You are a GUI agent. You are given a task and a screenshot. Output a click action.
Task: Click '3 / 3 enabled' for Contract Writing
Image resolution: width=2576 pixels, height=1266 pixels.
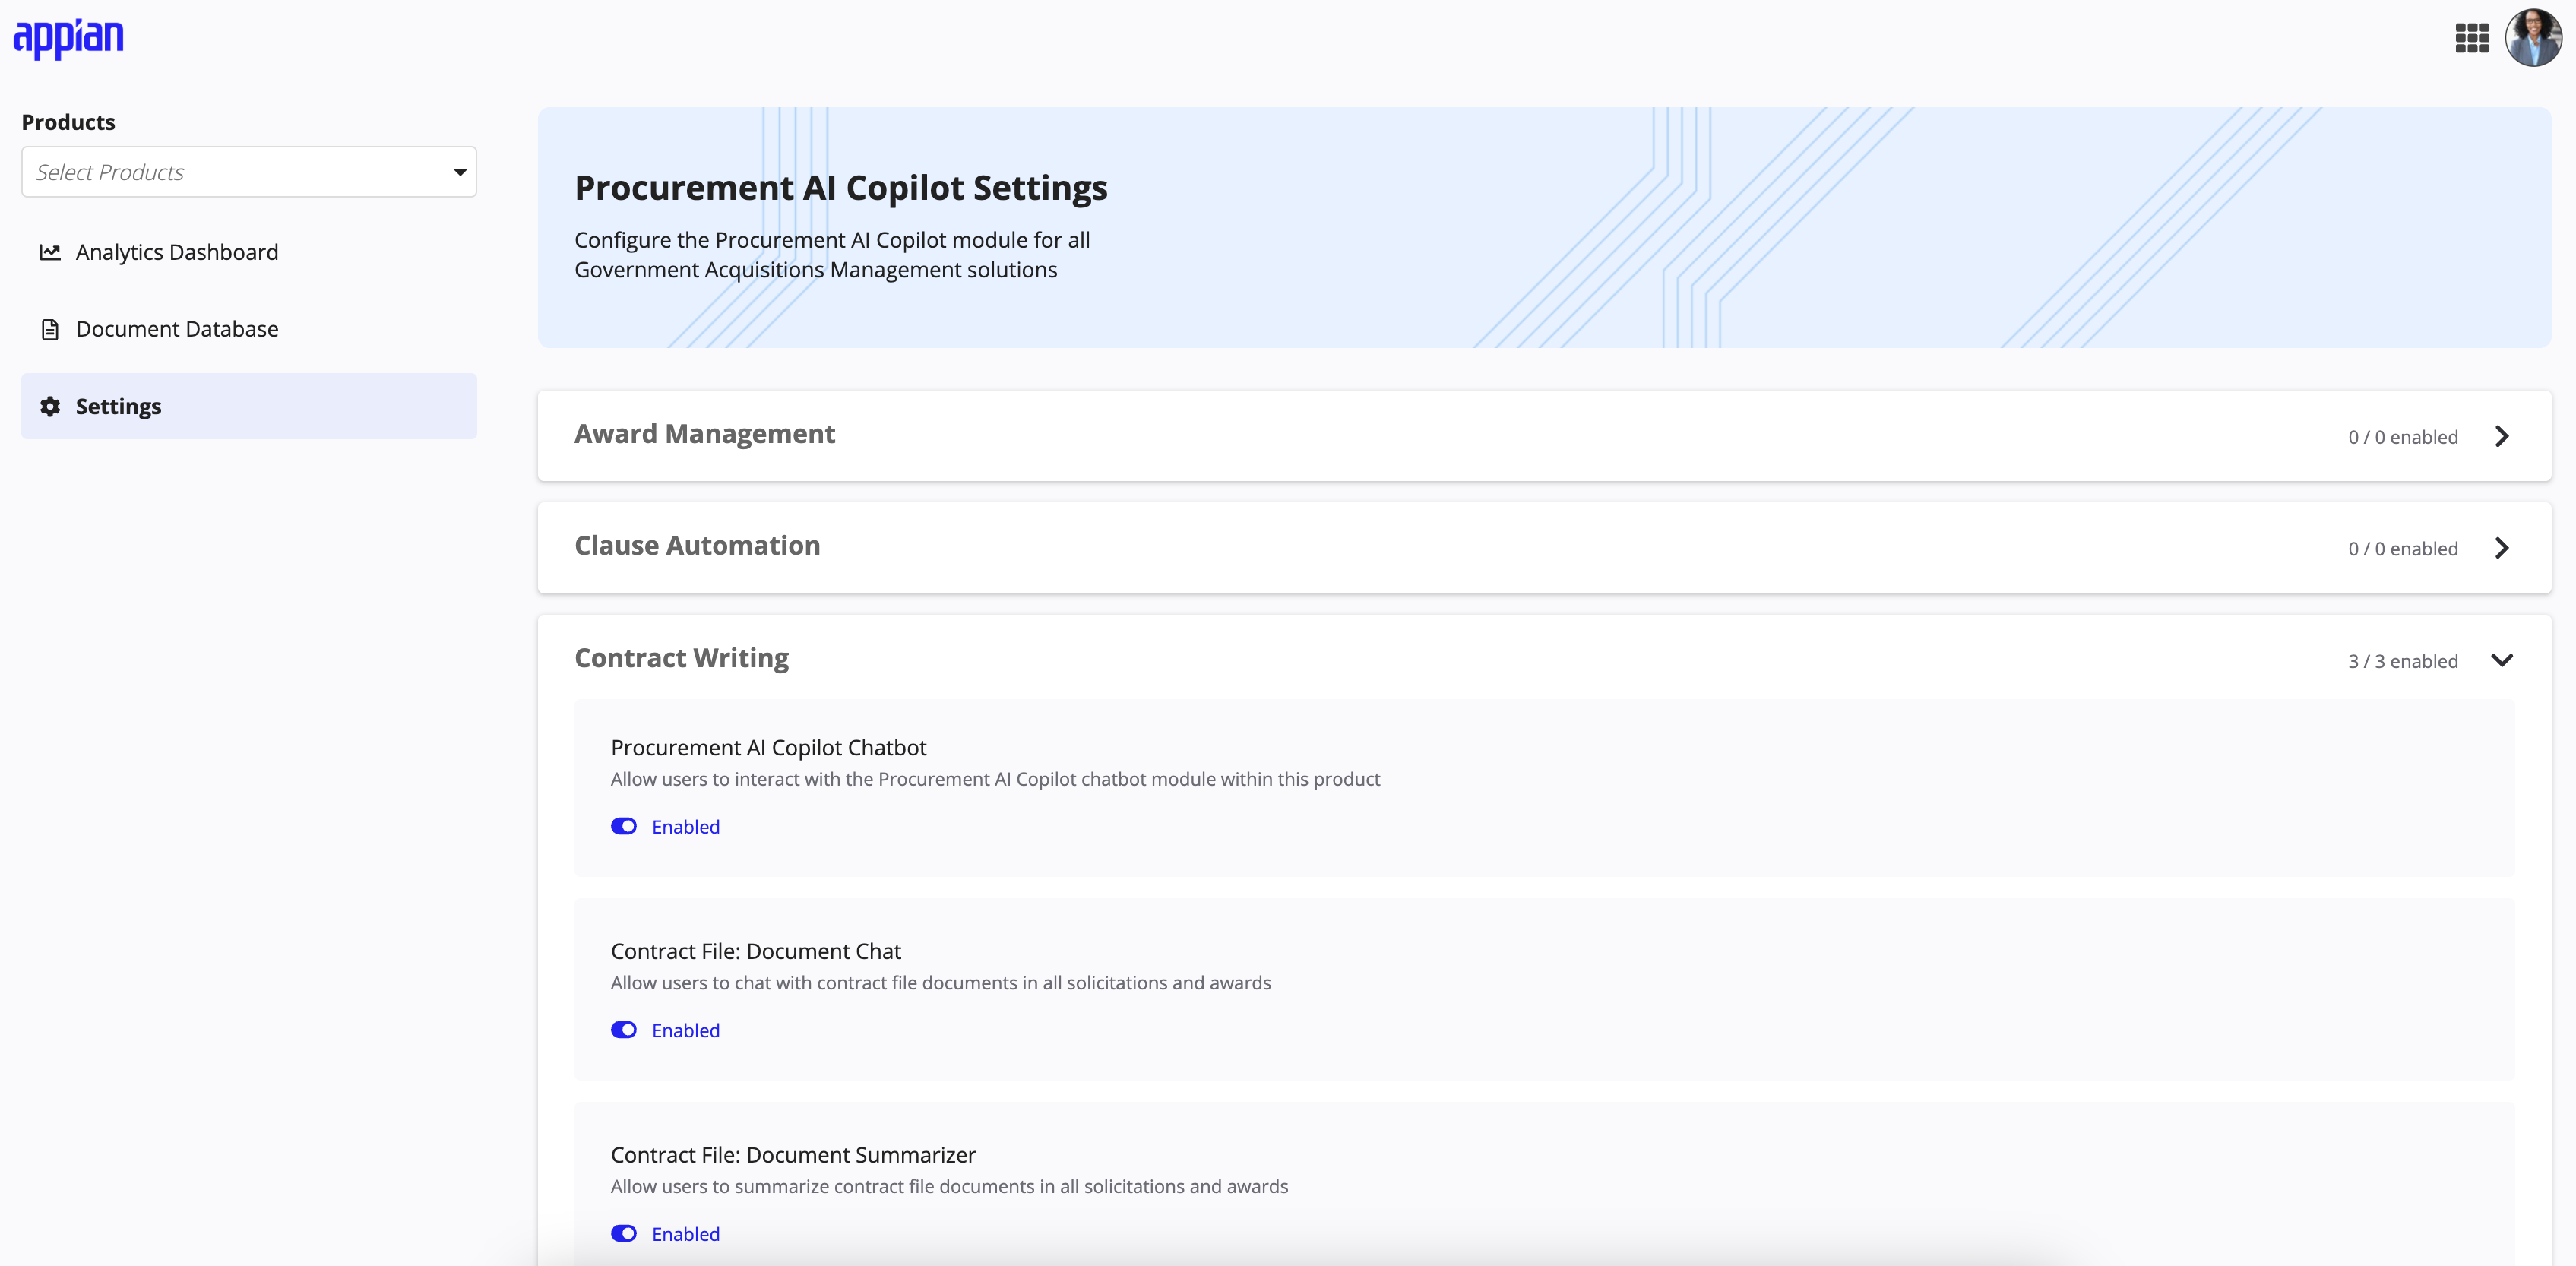[2403, 661]
